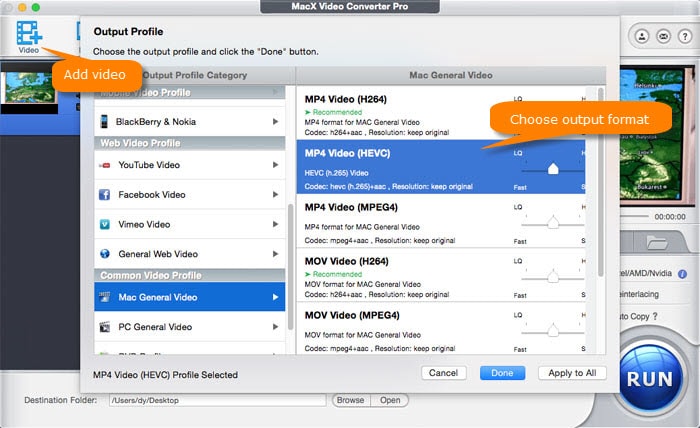Viewport: 700px width, 428px height.
Task: Select Vimeo Video category
Action: click(190, 224)
